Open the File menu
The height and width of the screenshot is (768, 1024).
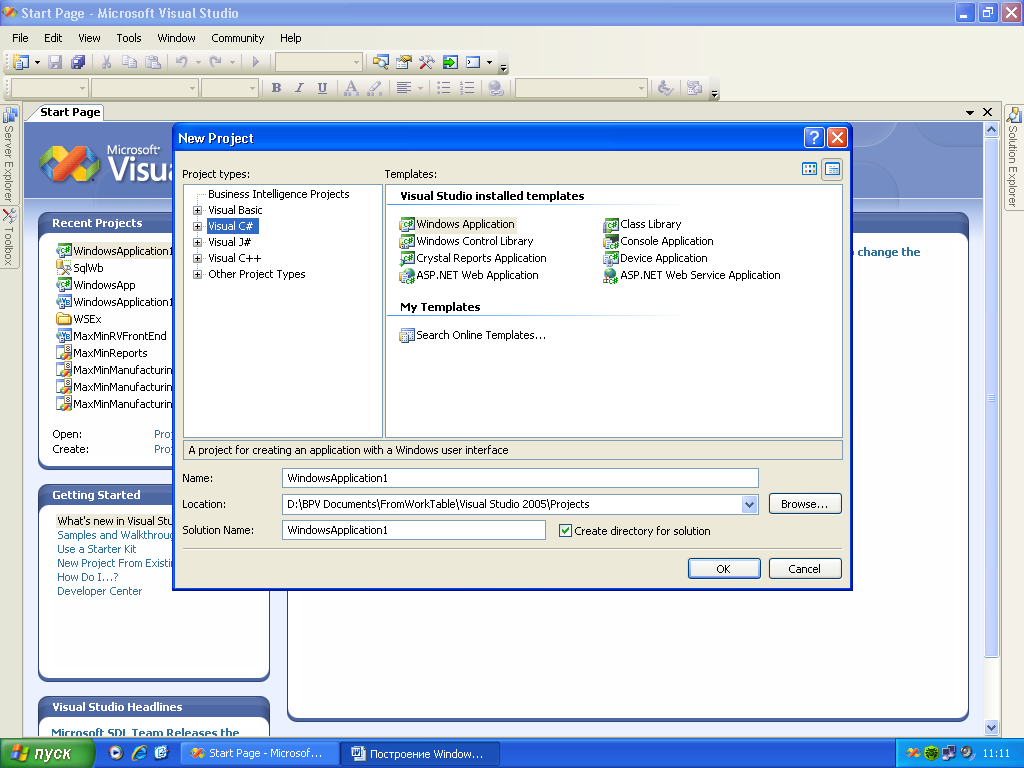point(20,38)
